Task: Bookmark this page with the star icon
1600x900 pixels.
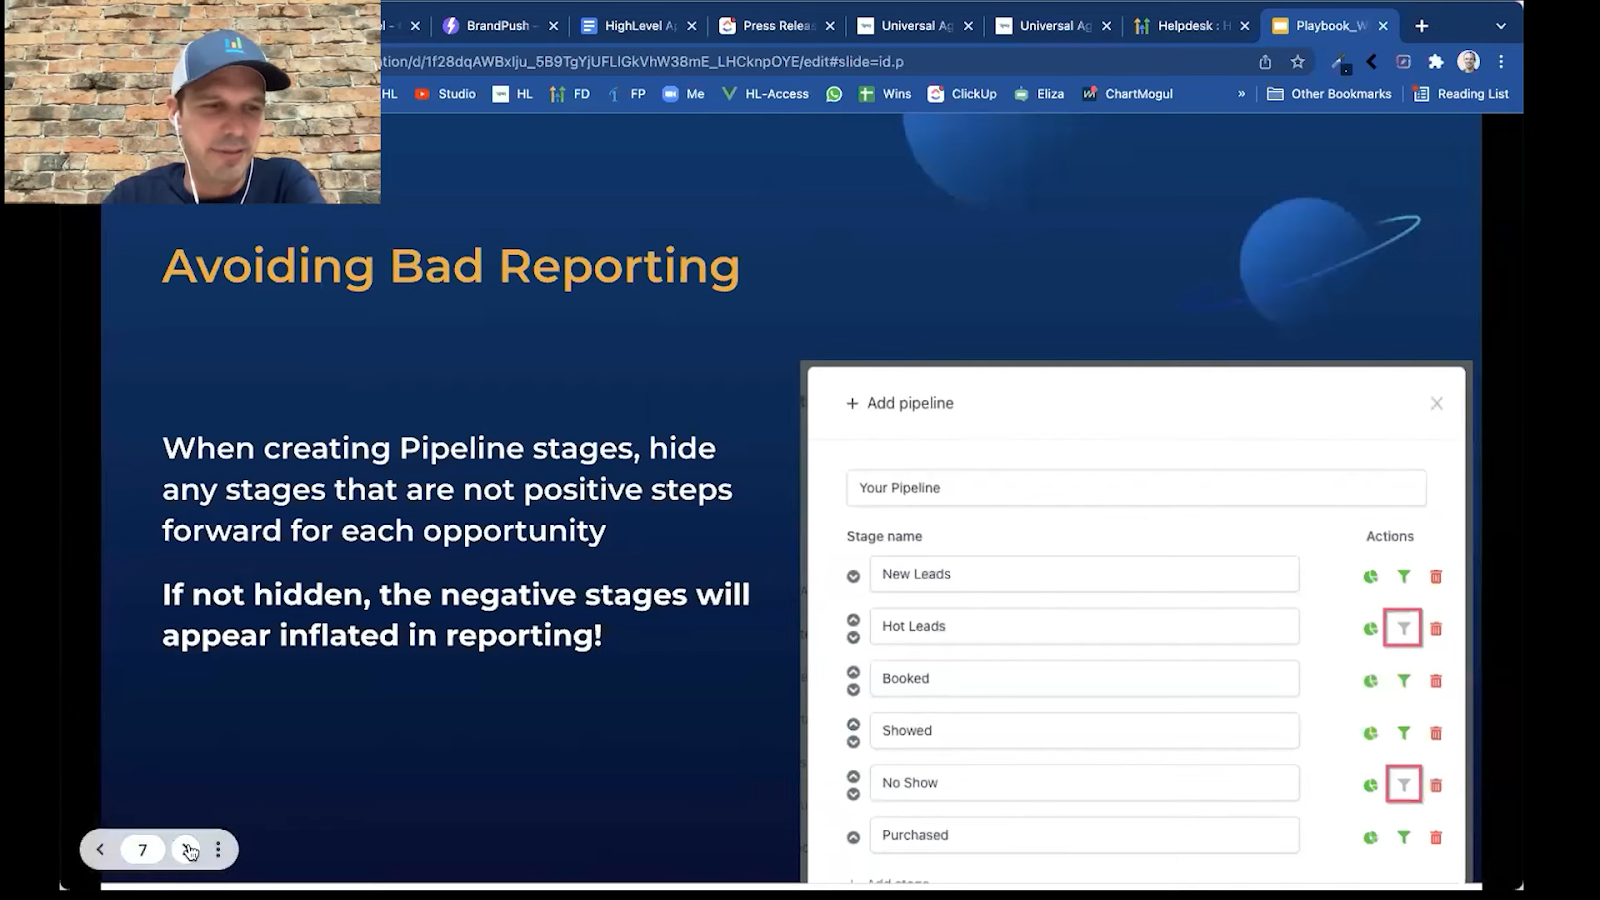Action: click(x=1298, y=62)
